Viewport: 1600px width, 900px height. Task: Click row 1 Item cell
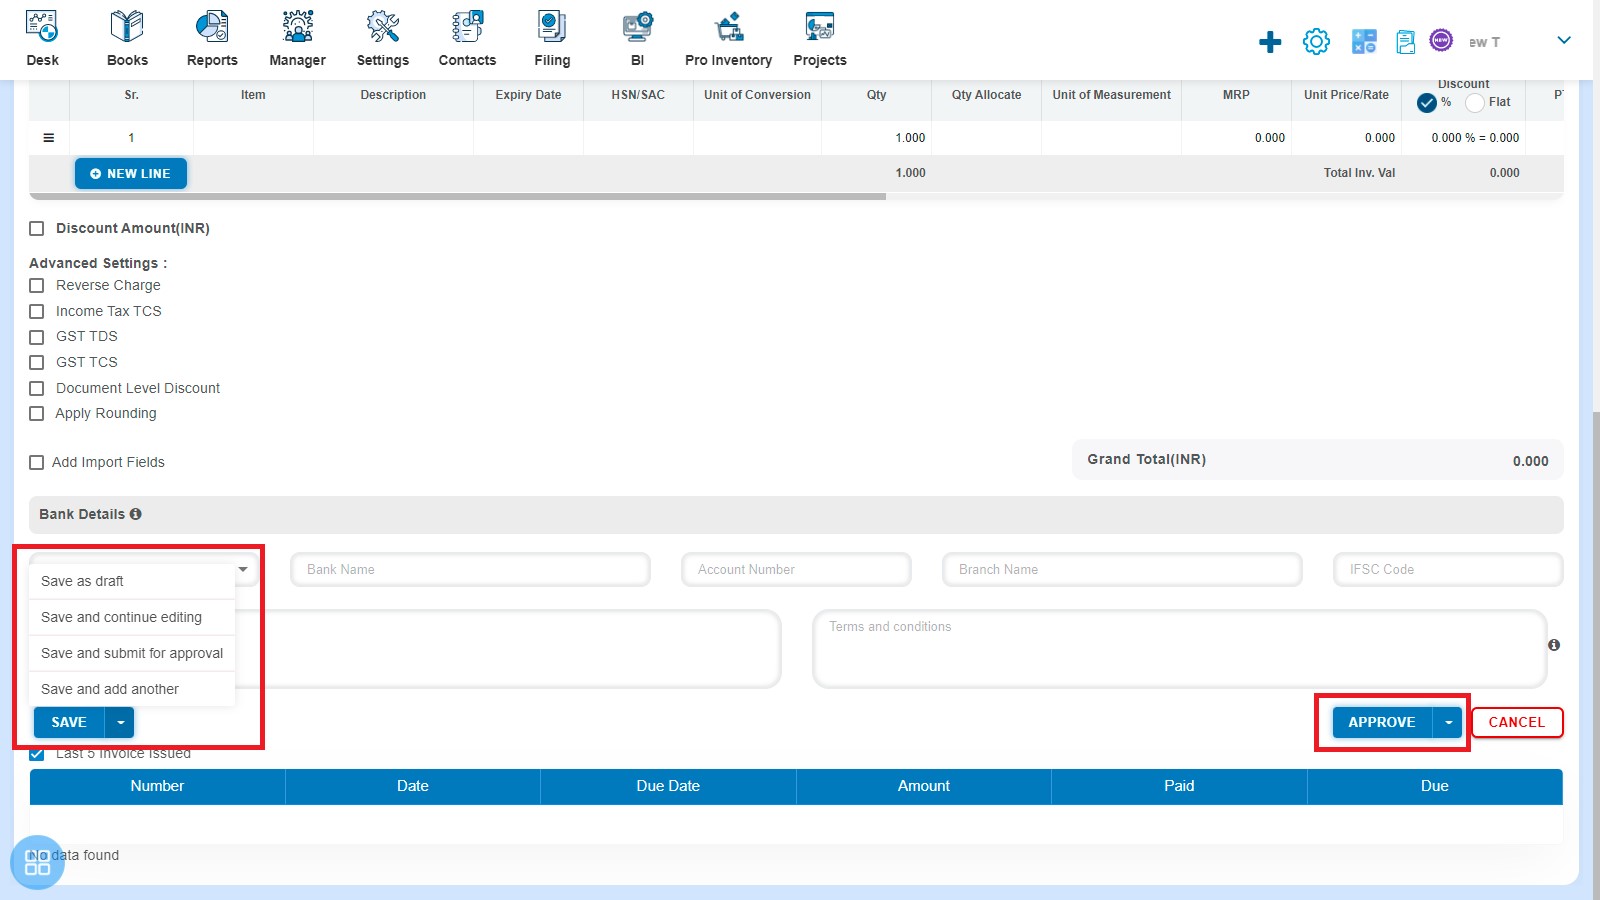coord(253,138)
